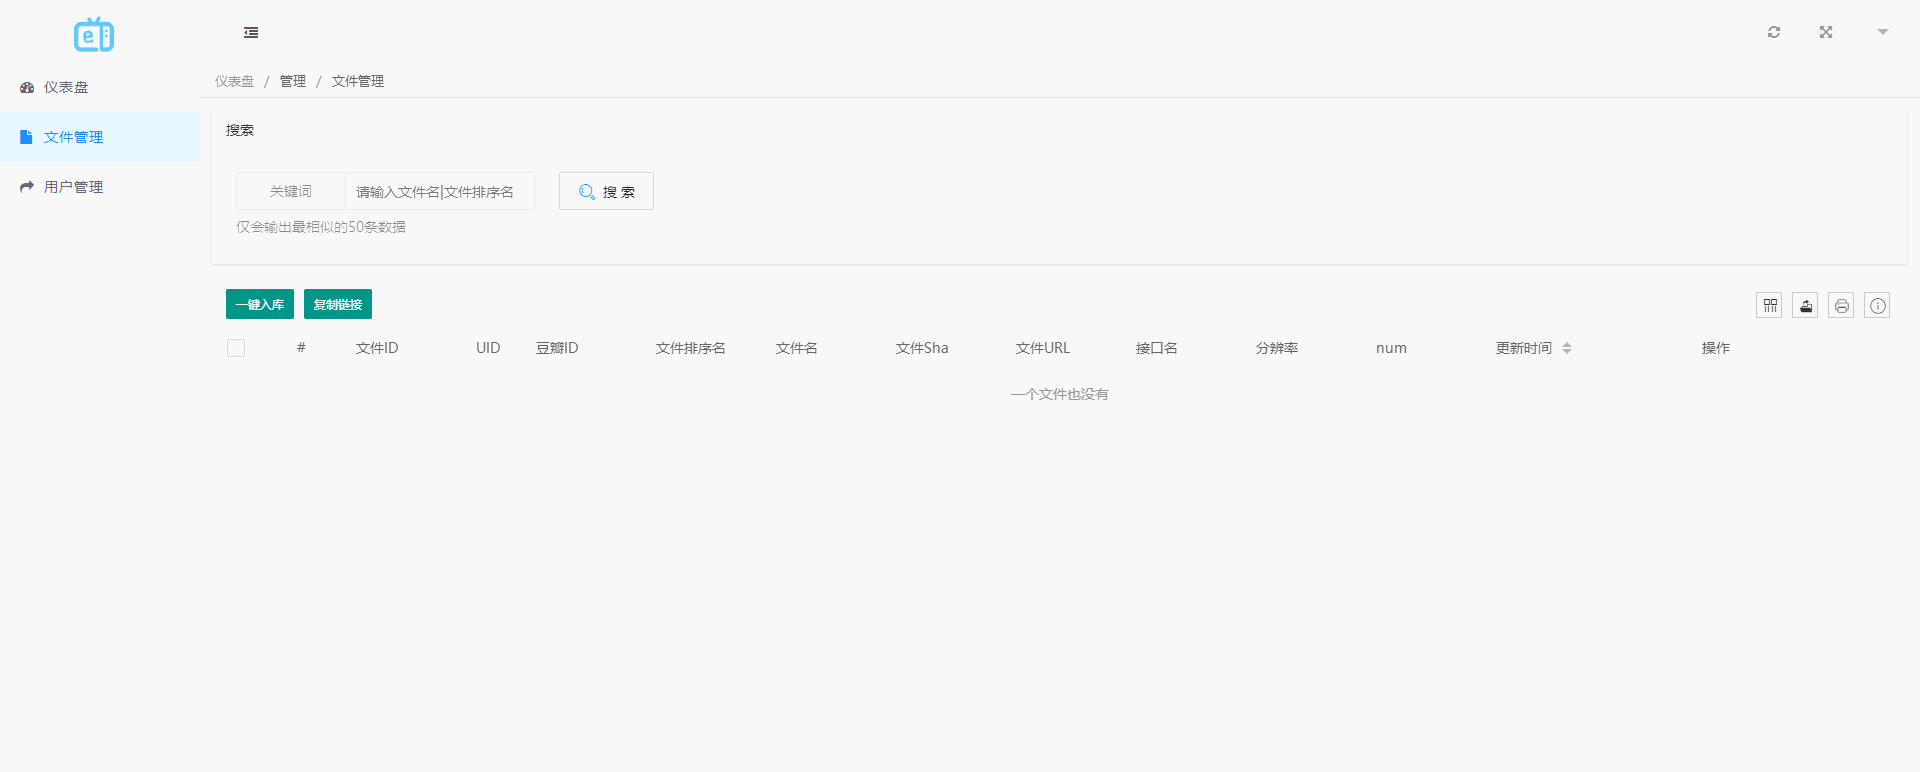
Task: Toggle the select-all checkbox in table header
Action: pyautogui.click(x=236, y=348)
